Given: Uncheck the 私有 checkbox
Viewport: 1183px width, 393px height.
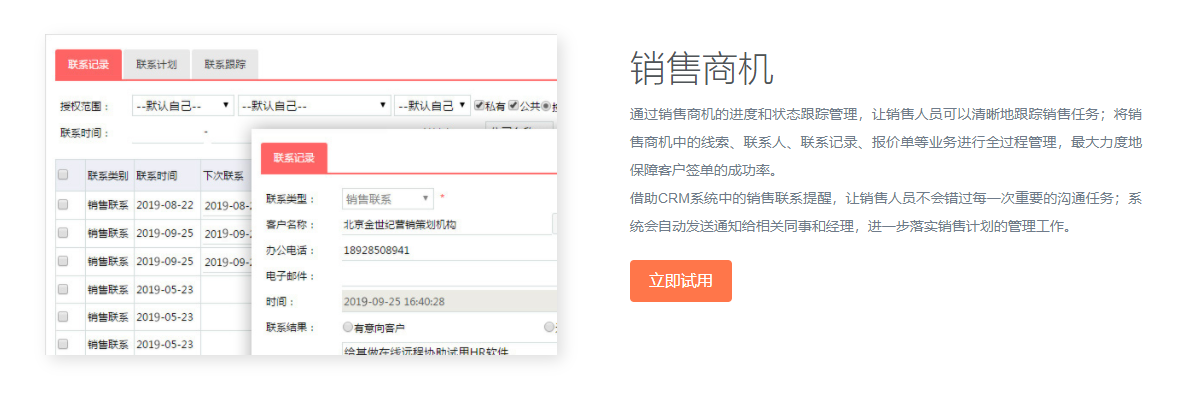Looking at the screenshot, I should pyautogui.click(x=479, y=106).
